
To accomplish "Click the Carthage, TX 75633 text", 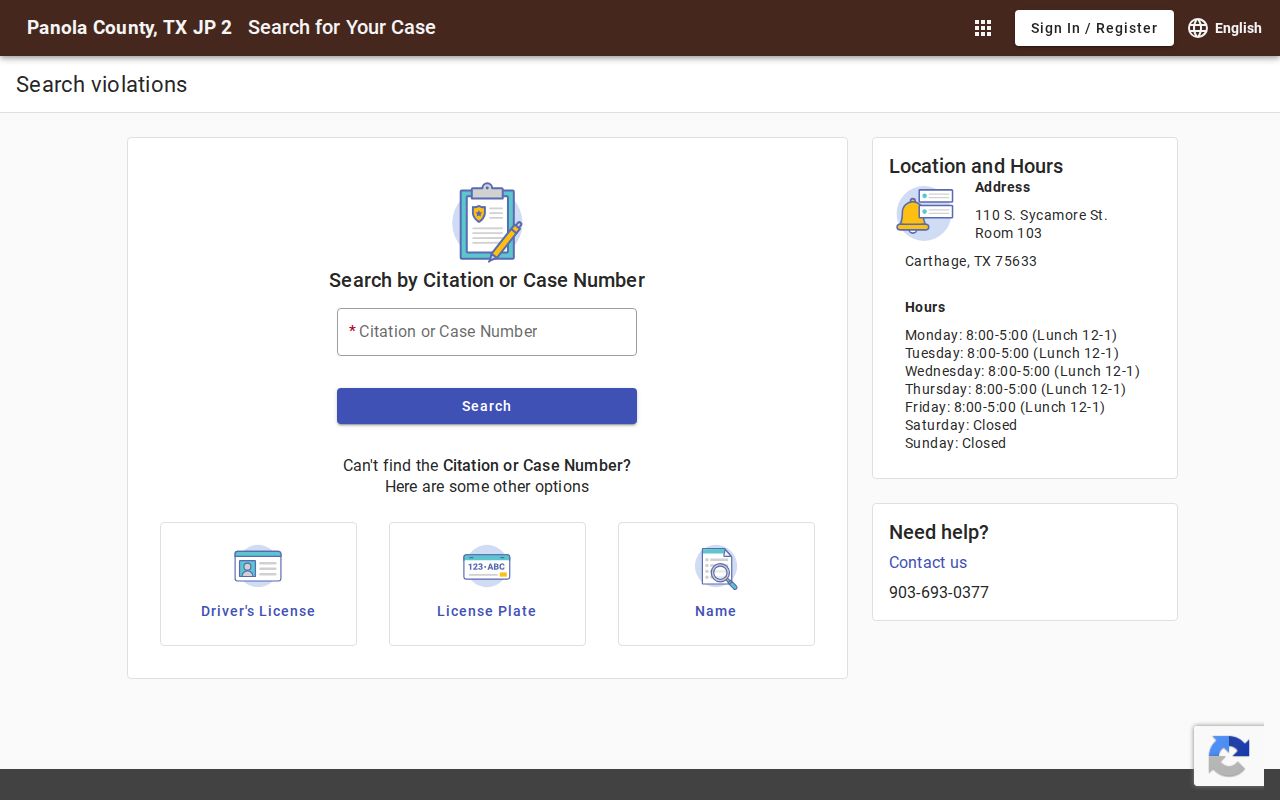I will (x=971, y=261).
